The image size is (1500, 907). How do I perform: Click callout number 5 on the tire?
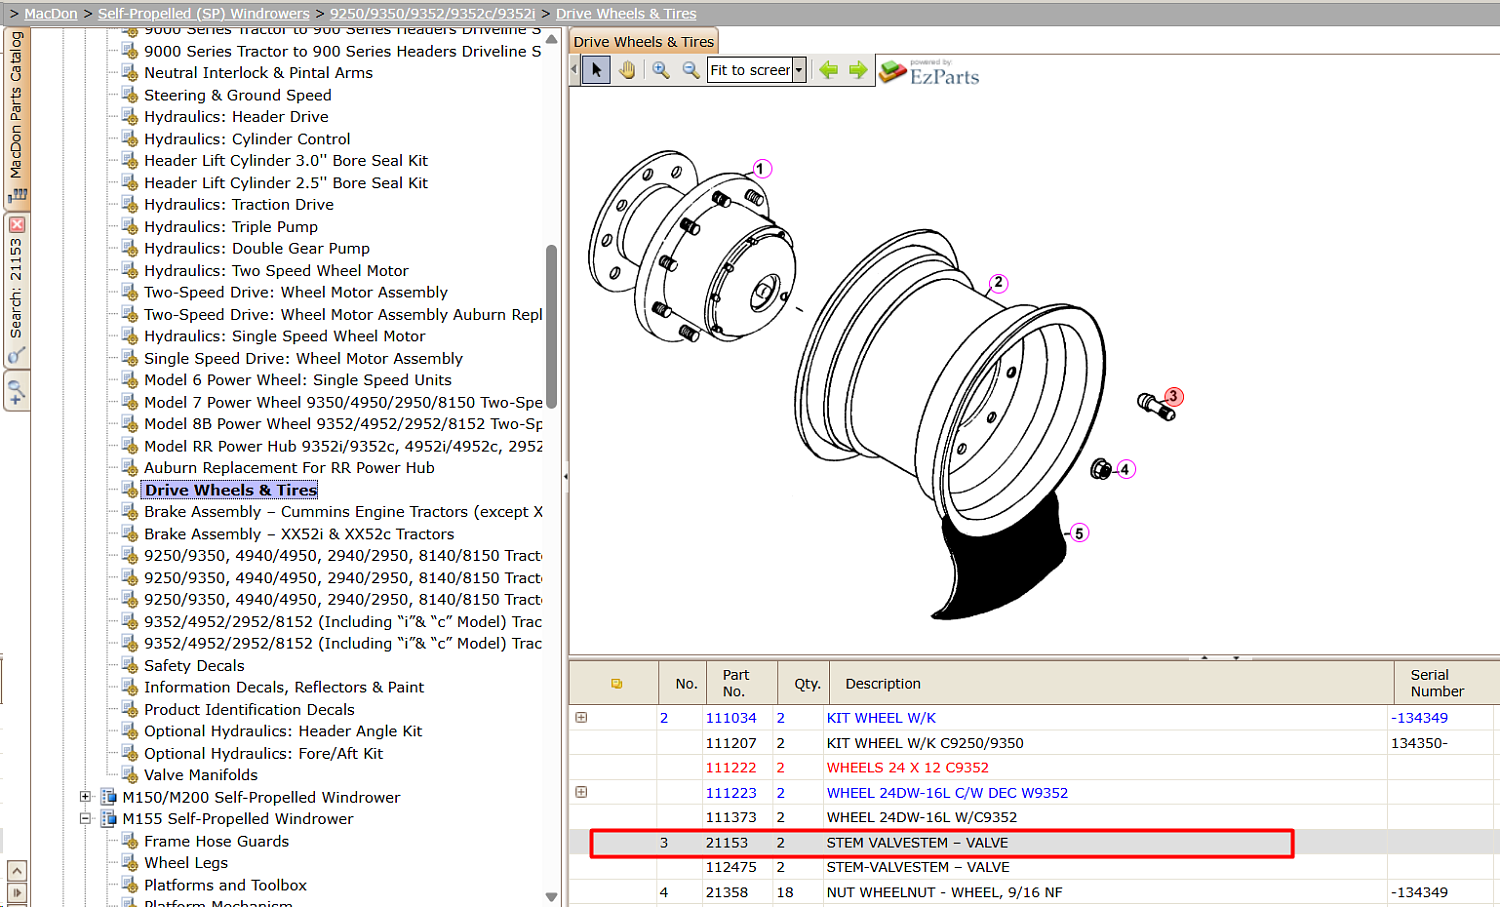click(1079, 533)
